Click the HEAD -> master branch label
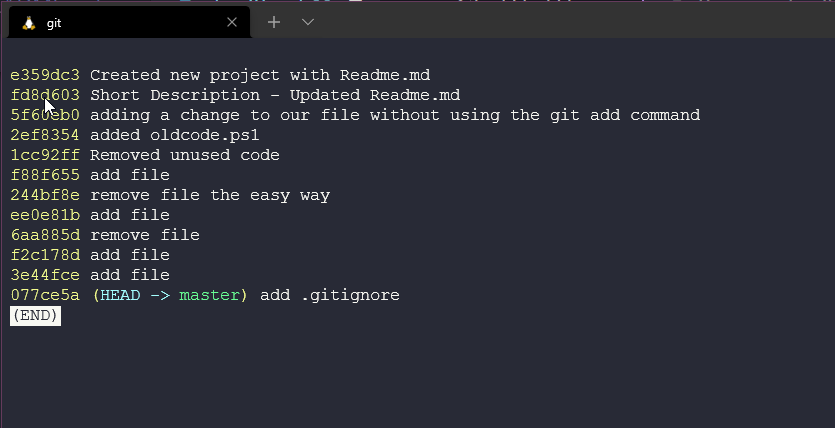Viewport: 835px width, 428px height. click(x=170, y=295)
